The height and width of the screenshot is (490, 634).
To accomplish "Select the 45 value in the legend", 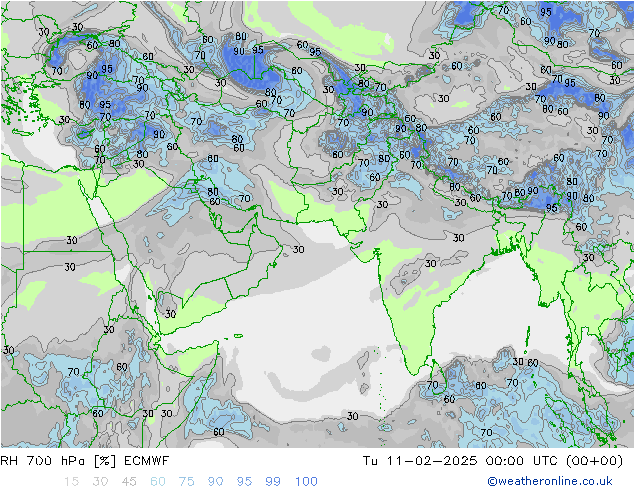I will [x=129, y=482].
